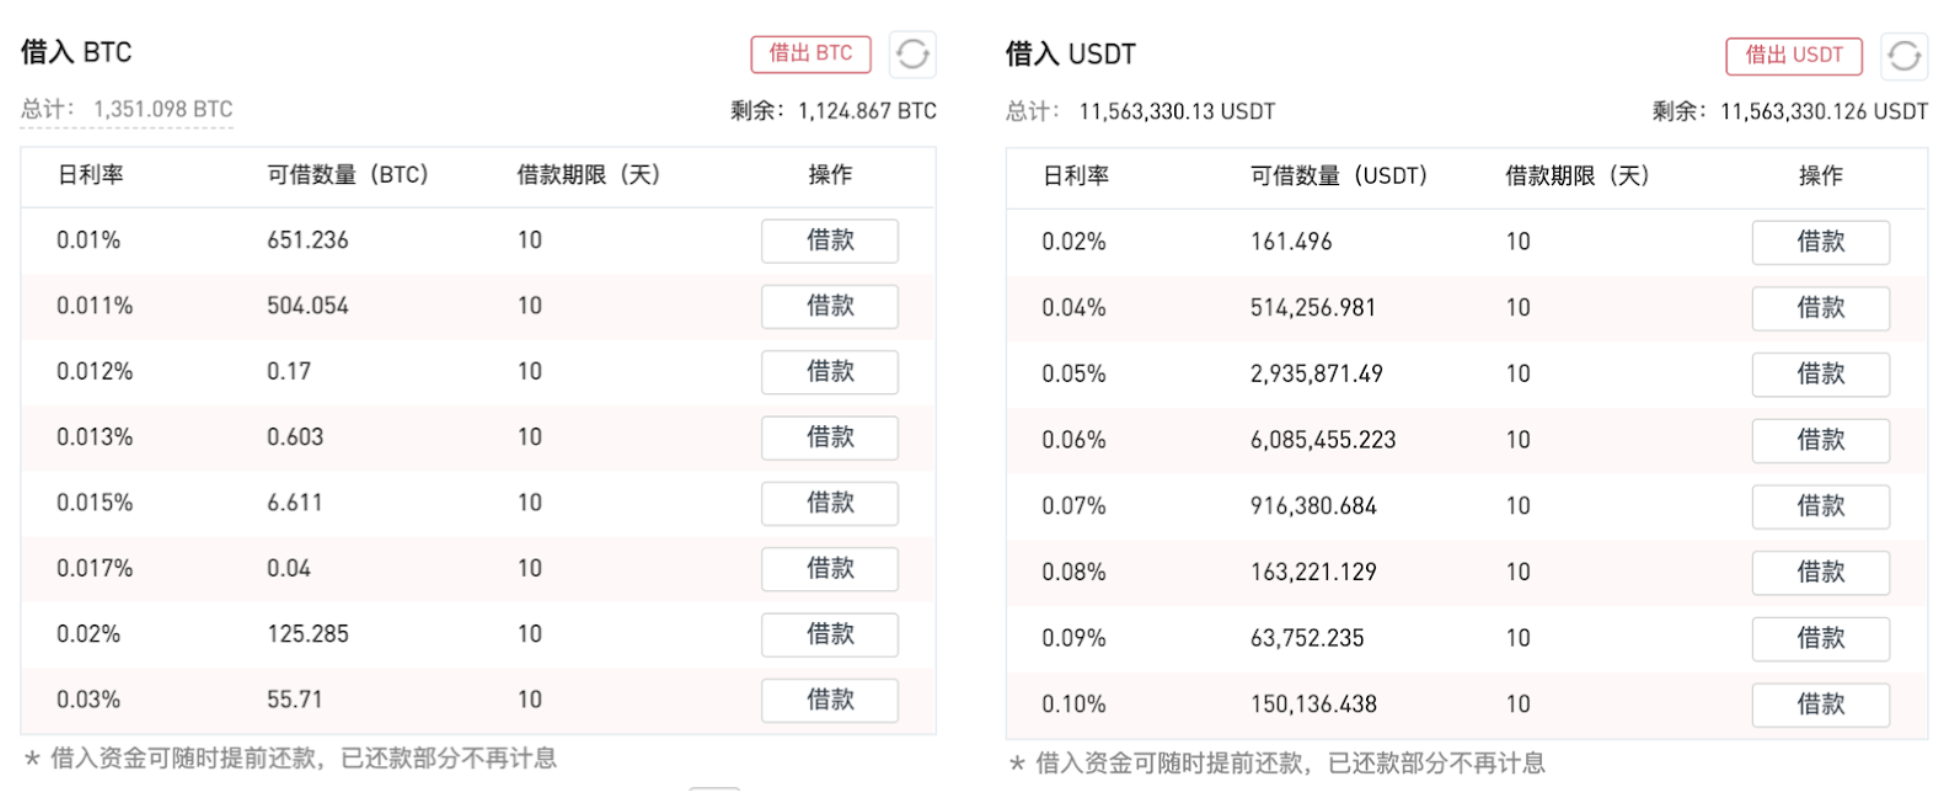
Task: Borrow BTC at 0.015% daily rate
Action: pos(829,503)
